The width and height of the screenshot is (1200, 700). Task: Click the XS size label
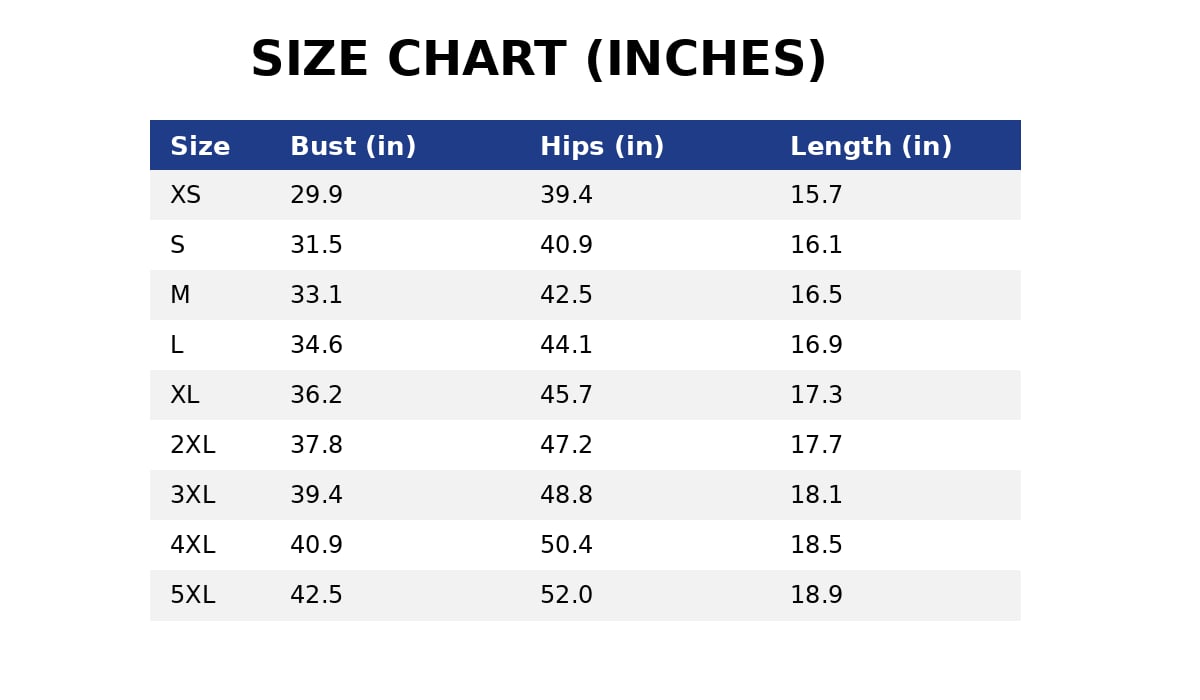[x=185, y=196]
